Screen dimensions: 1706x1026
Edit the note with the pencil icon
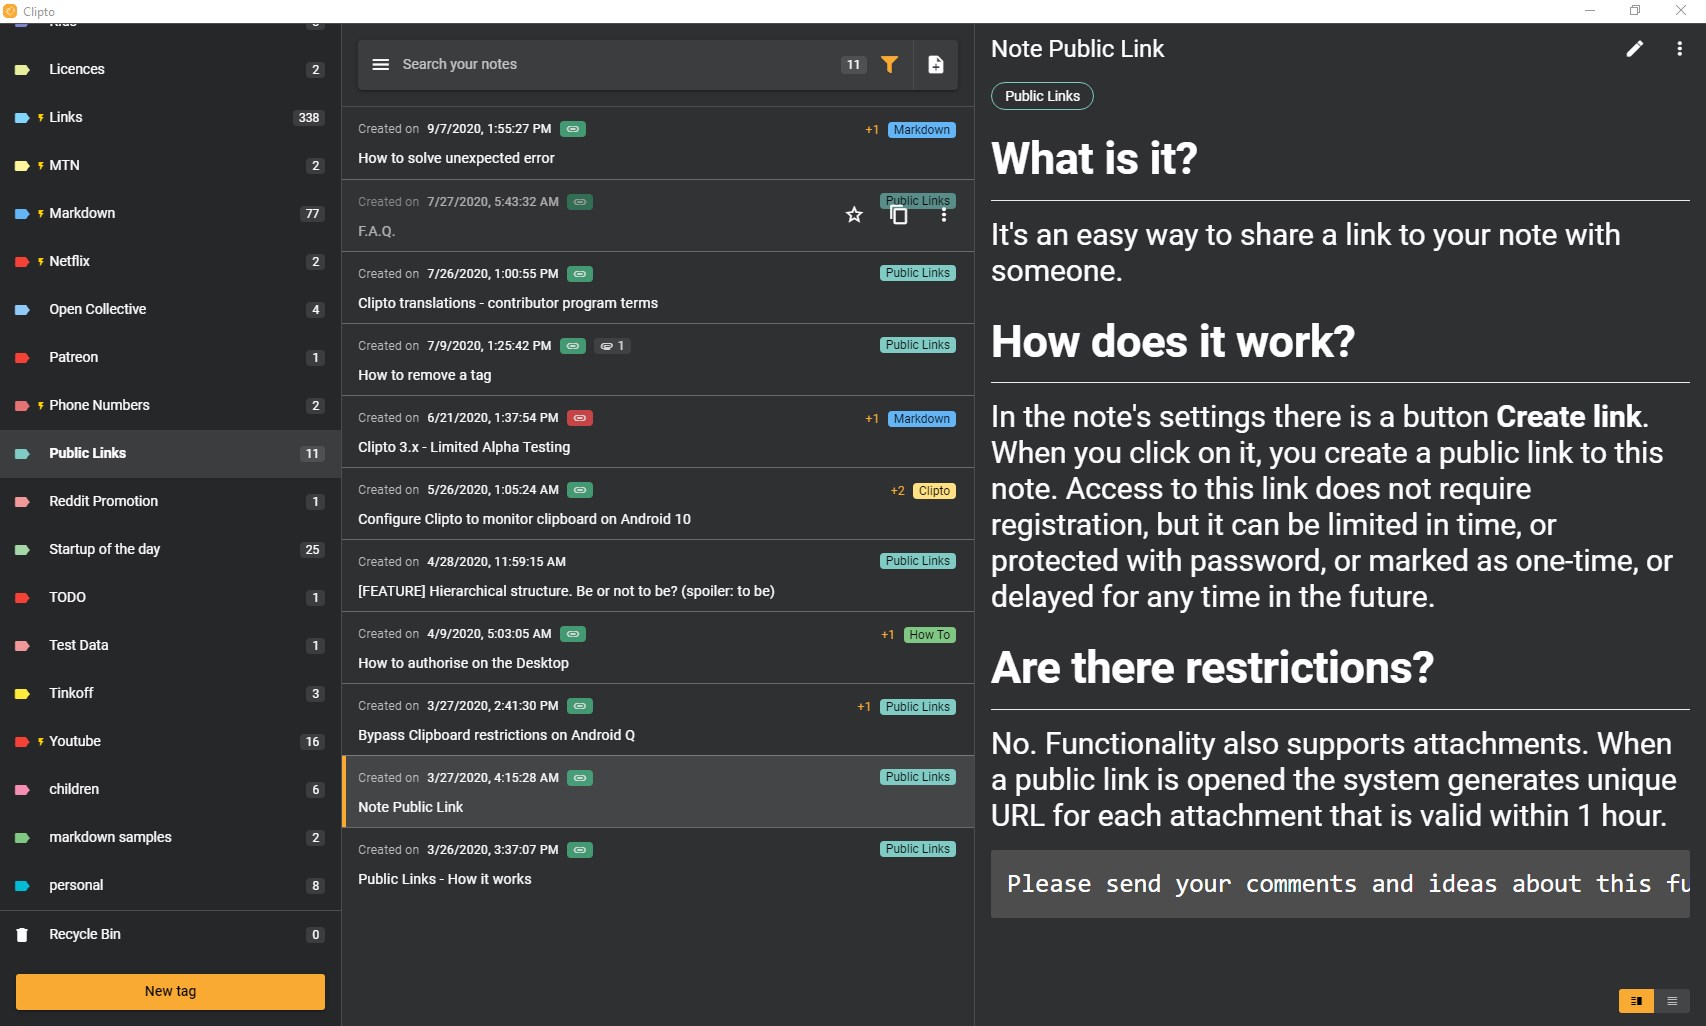1634,49
